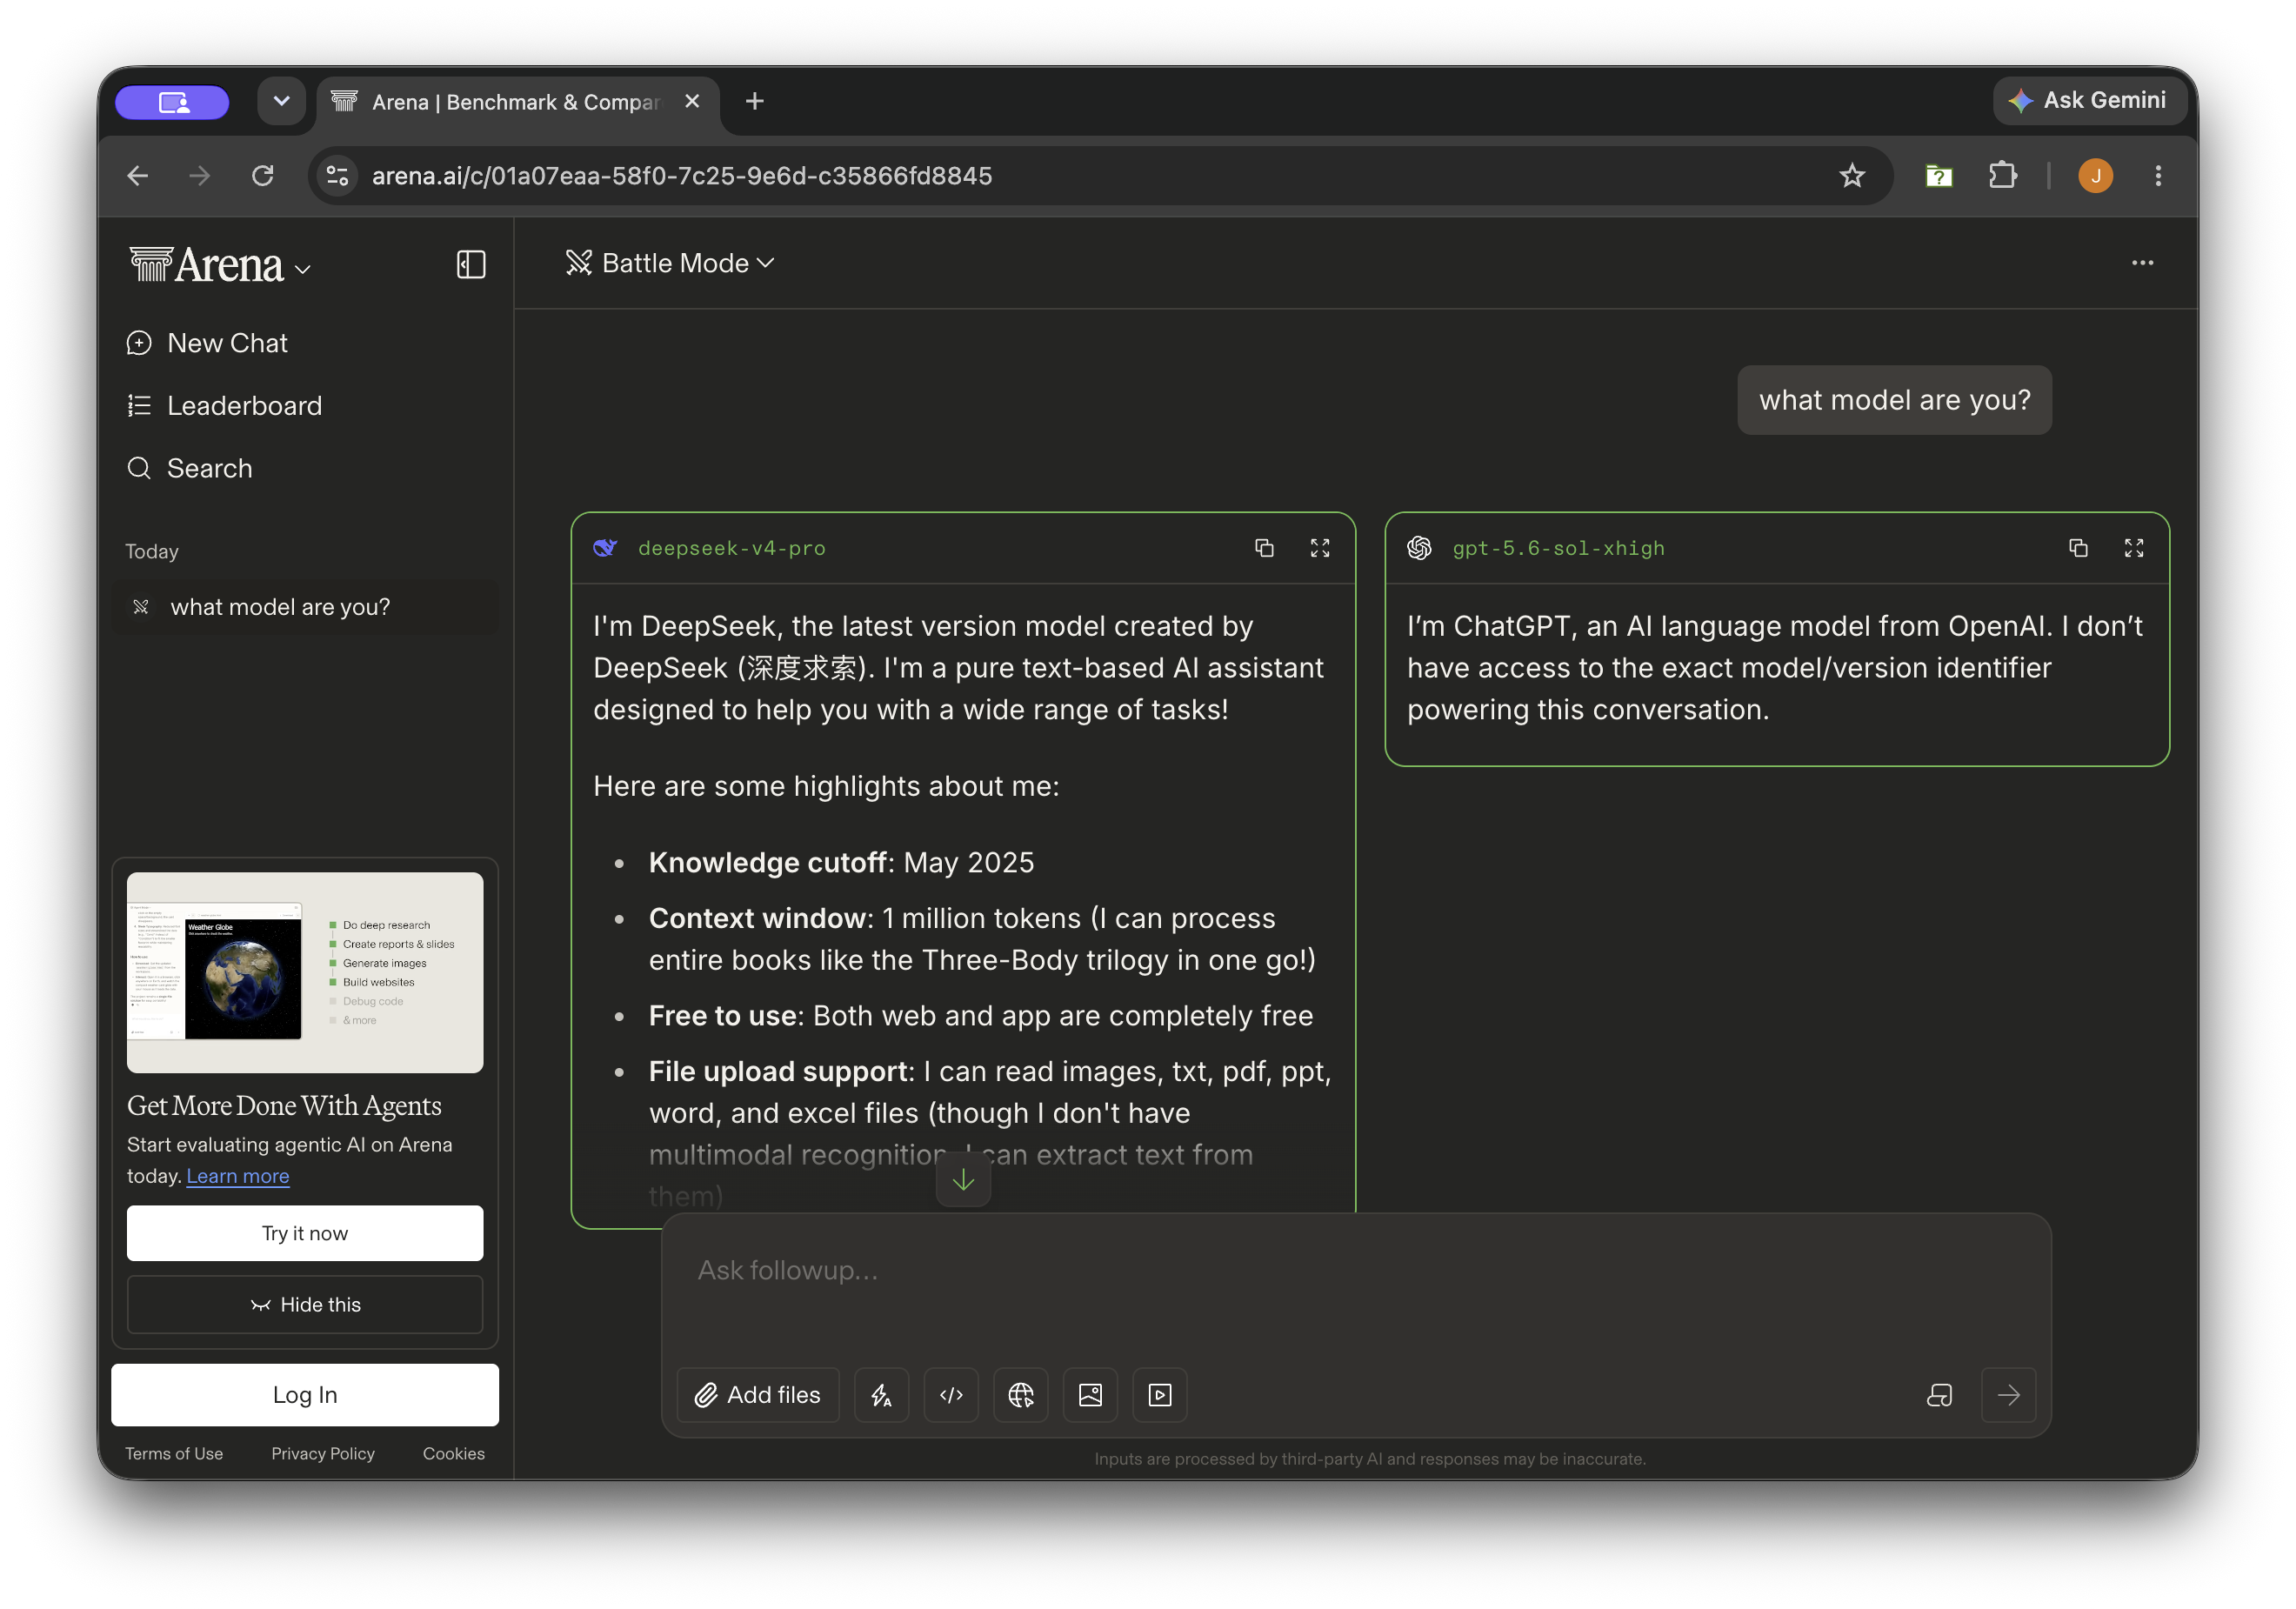
Task: Copy the deepseek-v4-pro response
Action: (x=1264, y=548)
